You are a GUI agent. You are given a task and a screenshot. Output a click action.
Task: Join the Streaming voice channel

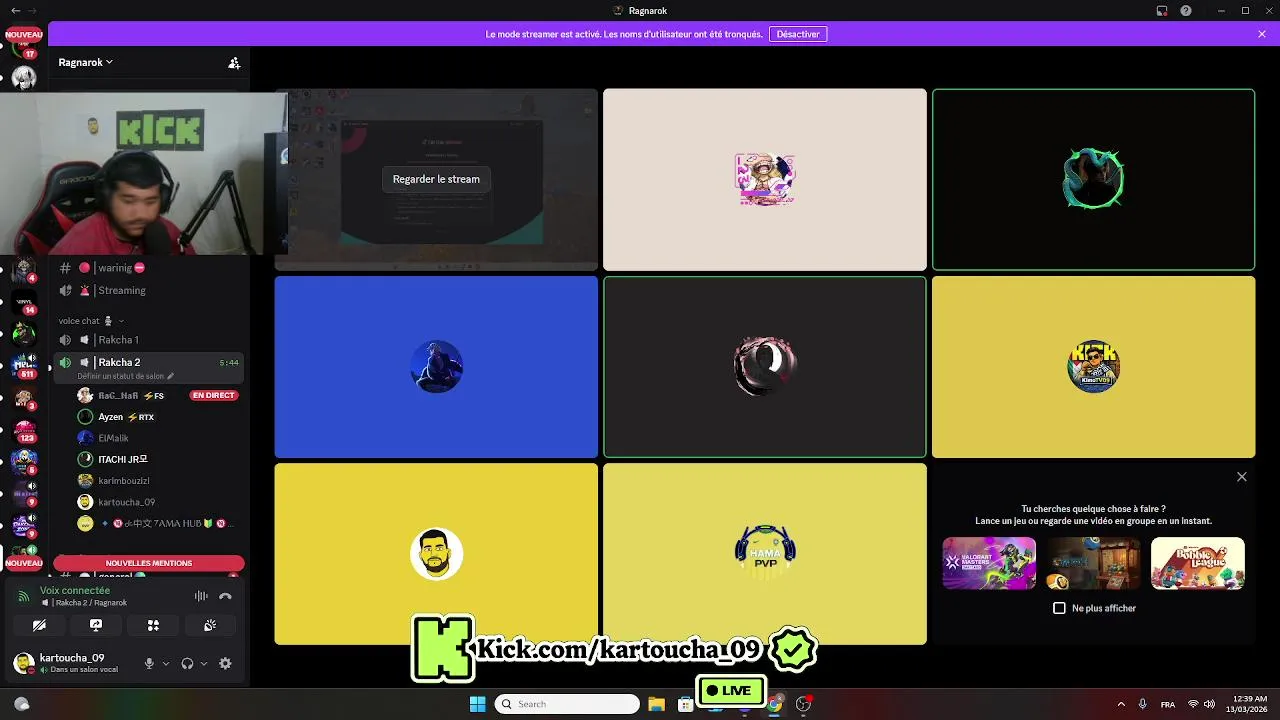(x=149, y=290)
